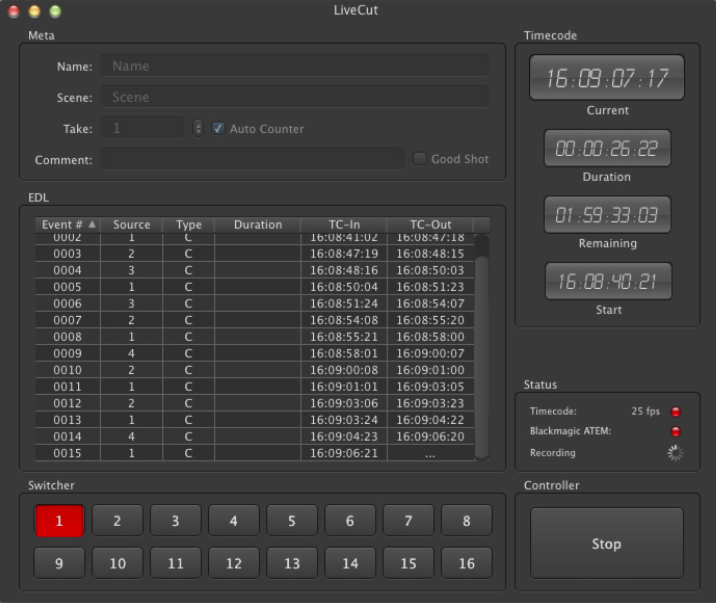Switch to source 6 on the switcher
Screen dimensions: 716x603
pyautogui.click(x=350, y=520)
